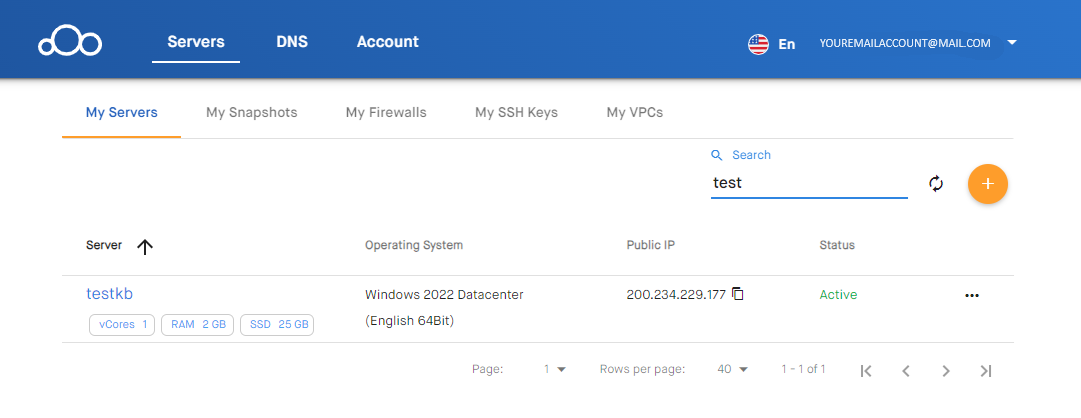Open testkb more actions menu

click(x=972, y=295)
